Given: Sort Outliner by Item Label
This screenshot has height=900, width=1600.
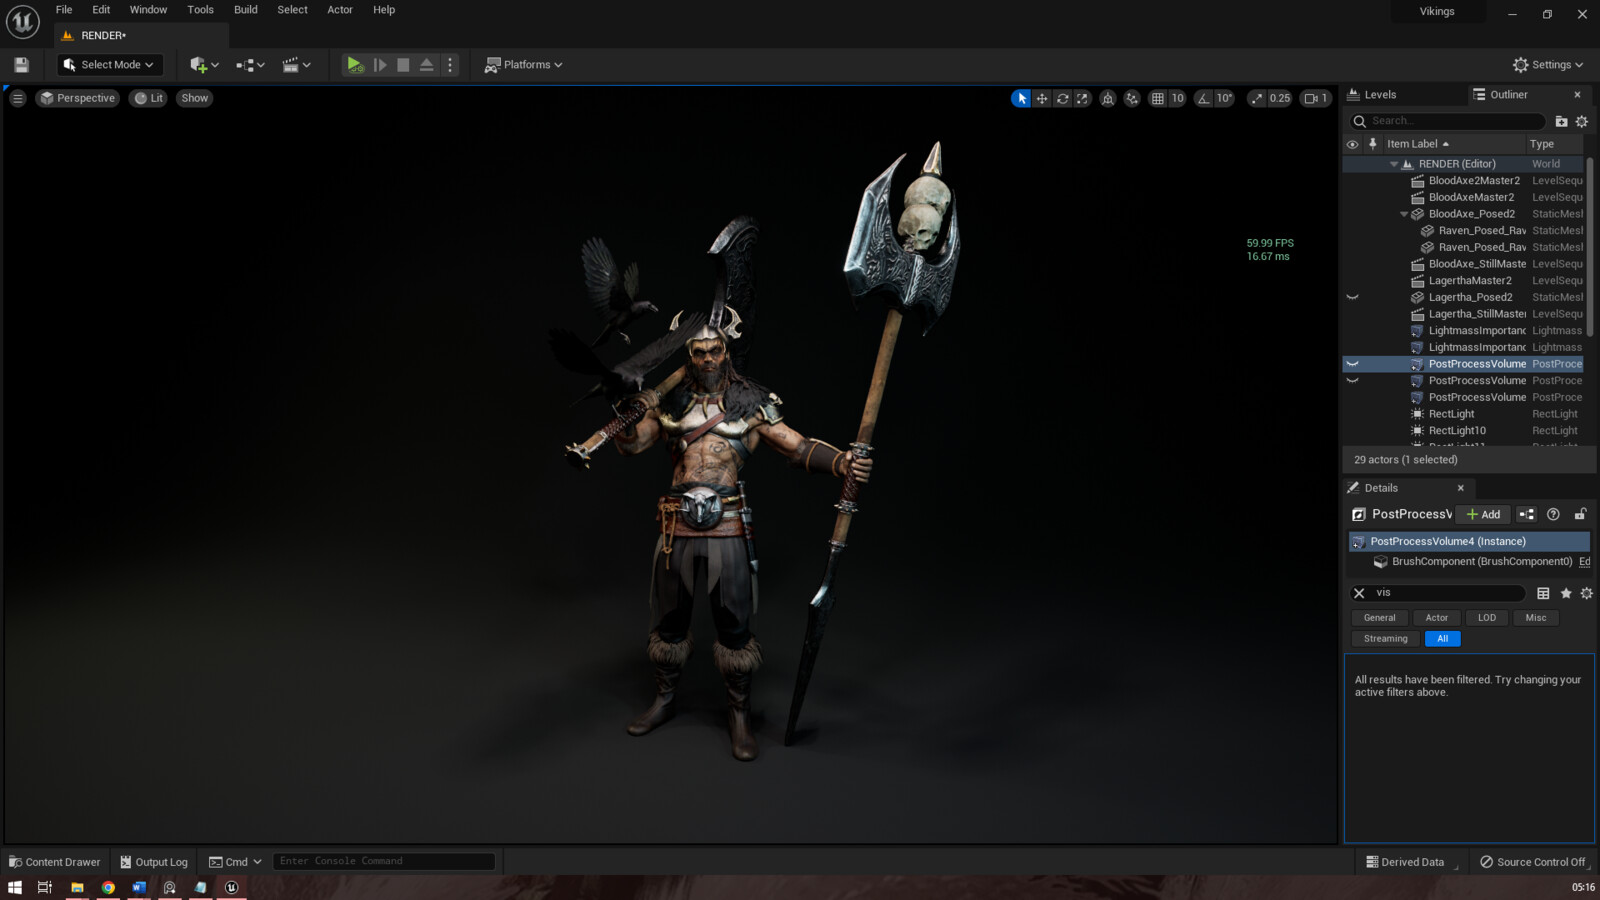Looking at the screenshot, I should pos(1417,144).
